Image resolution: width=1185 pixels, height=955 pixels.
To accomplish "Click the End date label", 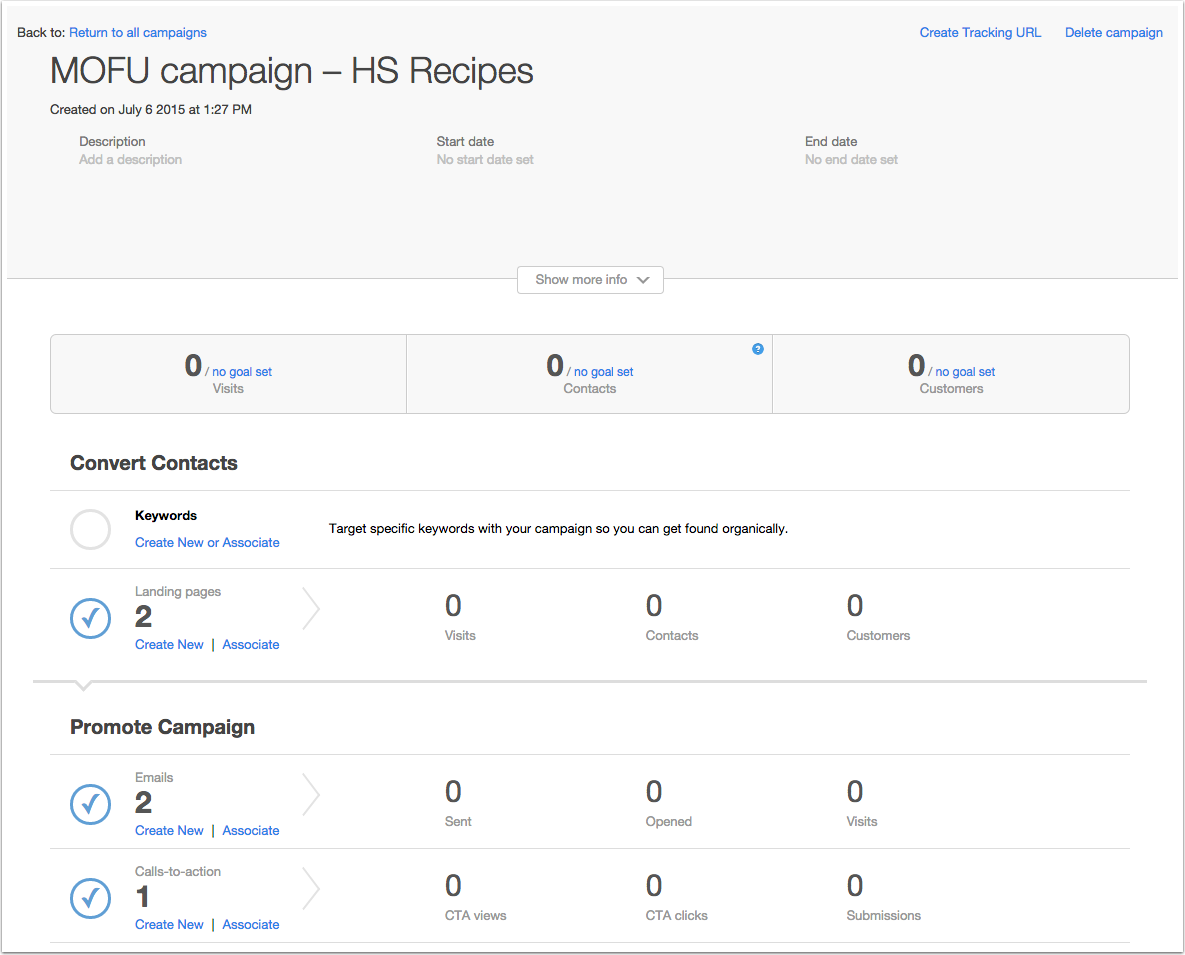I will point(831,141).
